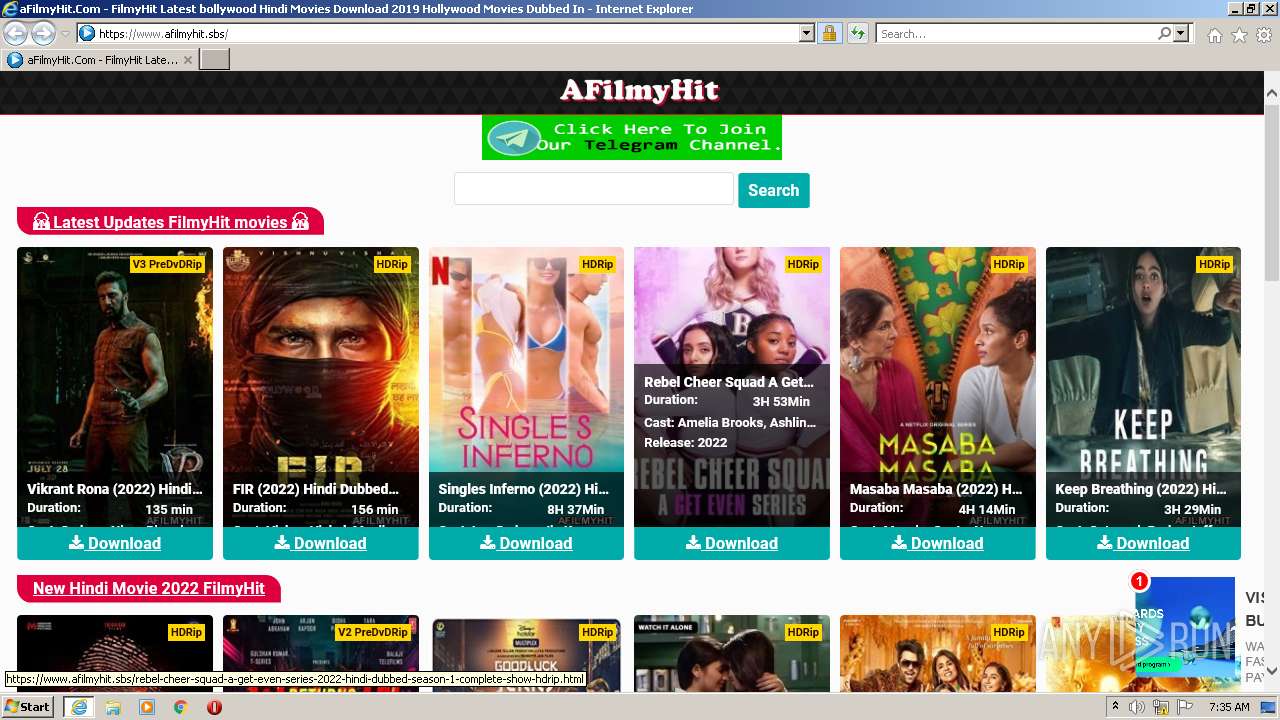This screenshot has width=1280, height=720.
Task: Click Keep Breathing (2022) title text
Action: pyautogui.click(x=1141, y=489)
